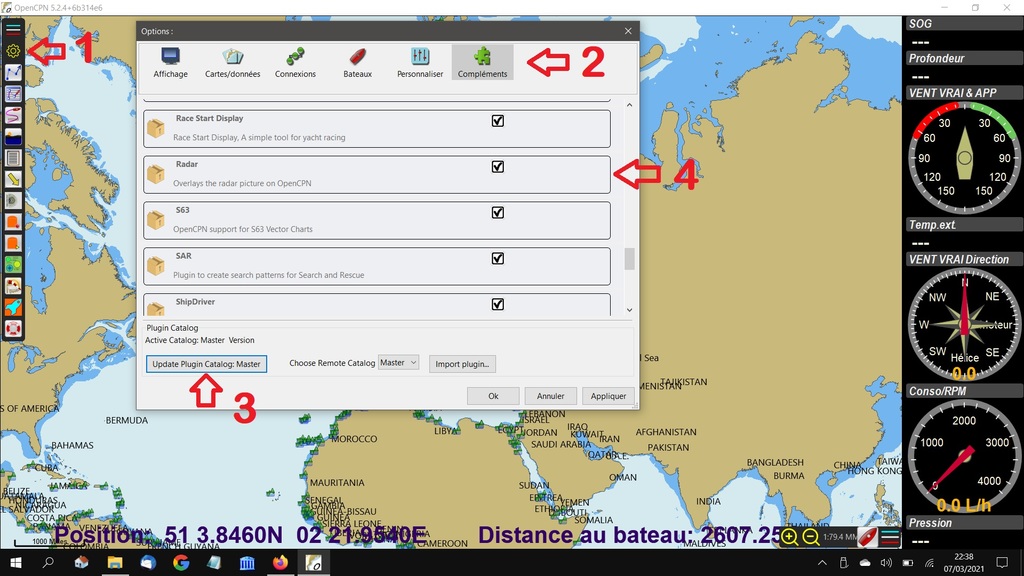Open Firefox from the Windows taskbar

pyautogui.click(x=280, y=562)
